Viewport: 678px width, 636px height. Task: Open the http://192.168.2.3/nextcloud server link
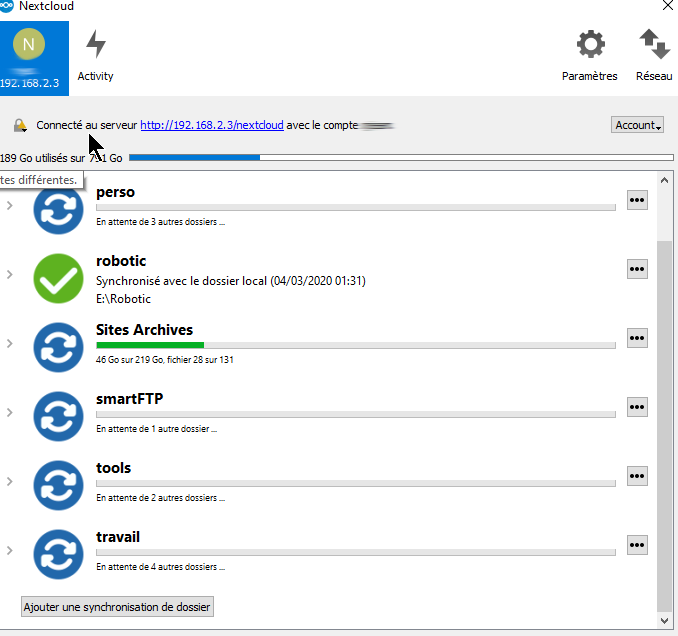pyautogui.click(x=212, y=125)
